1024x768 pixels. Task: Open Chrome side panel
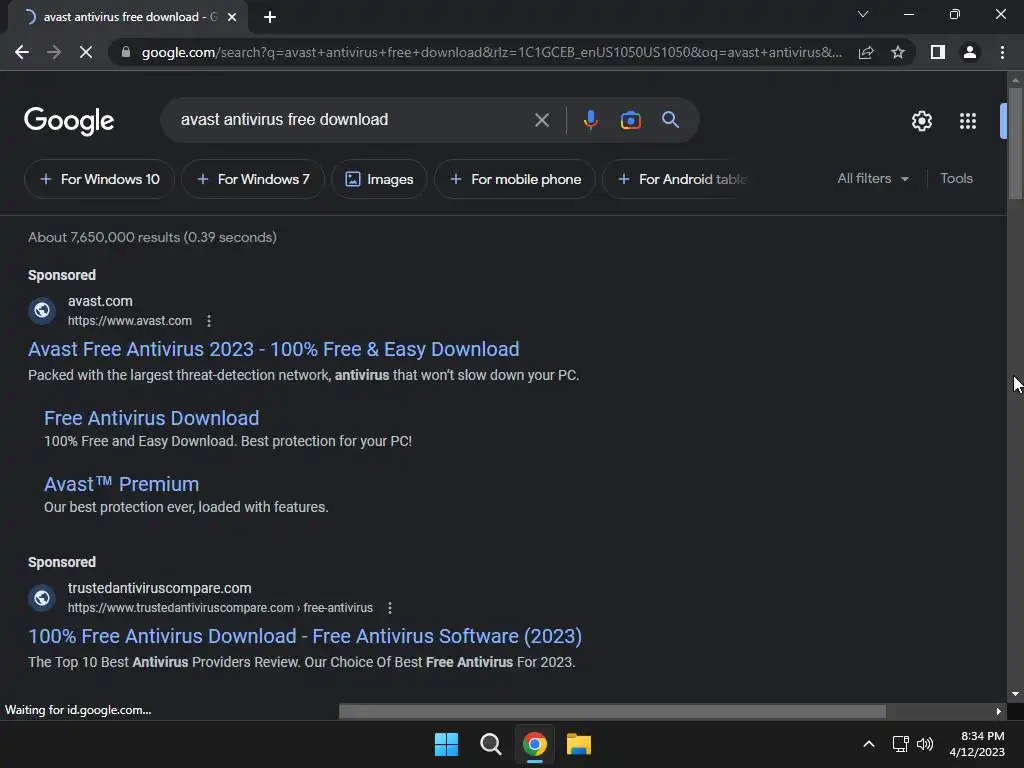pos(938,52)
